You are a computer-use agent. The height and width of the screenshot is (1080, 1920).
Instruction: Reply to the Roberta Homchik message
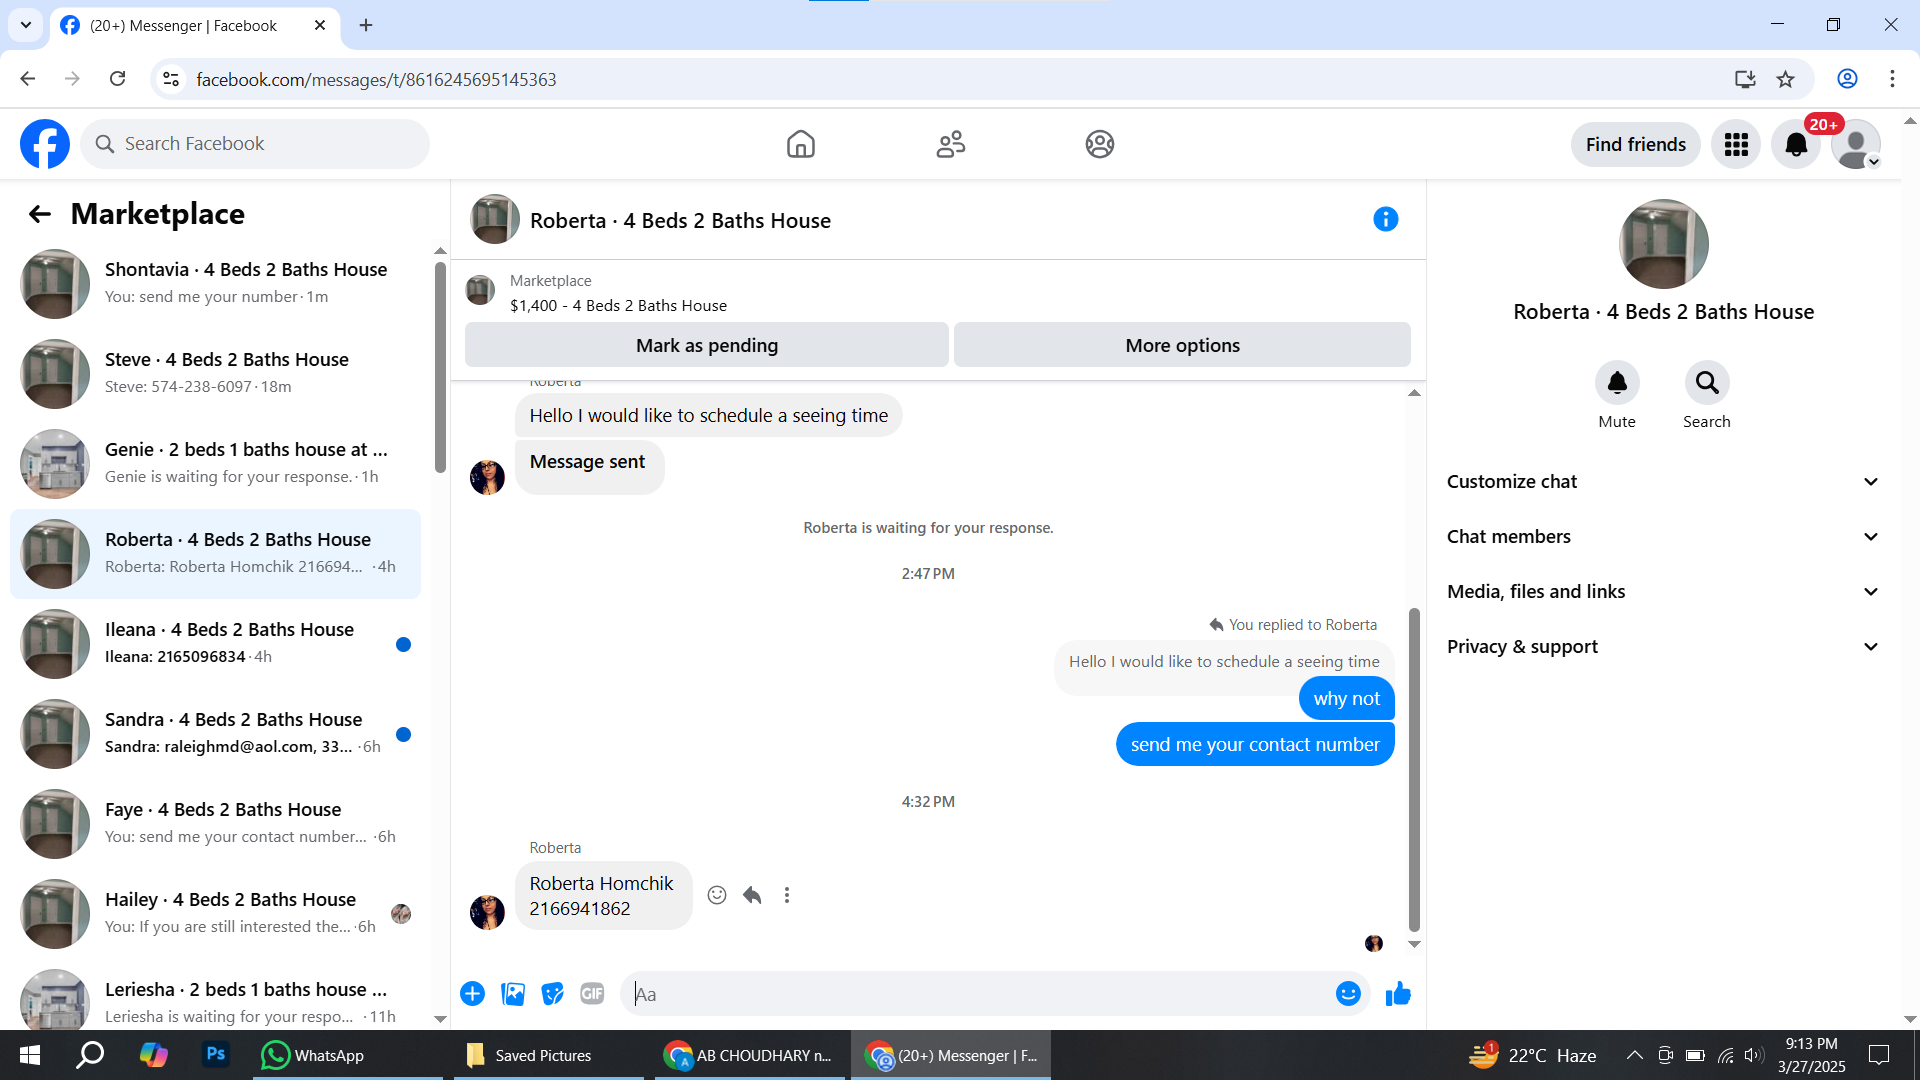pyautogui.click(x=752, y=895)
